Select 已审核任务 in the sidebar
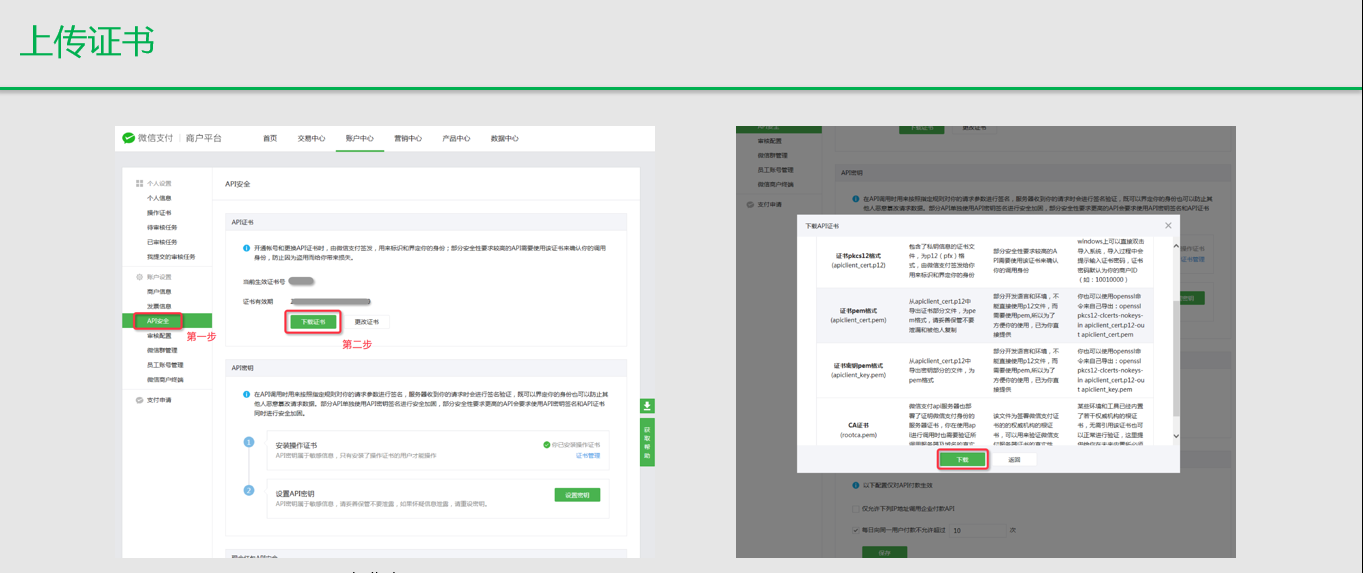 tap(162, 241)
